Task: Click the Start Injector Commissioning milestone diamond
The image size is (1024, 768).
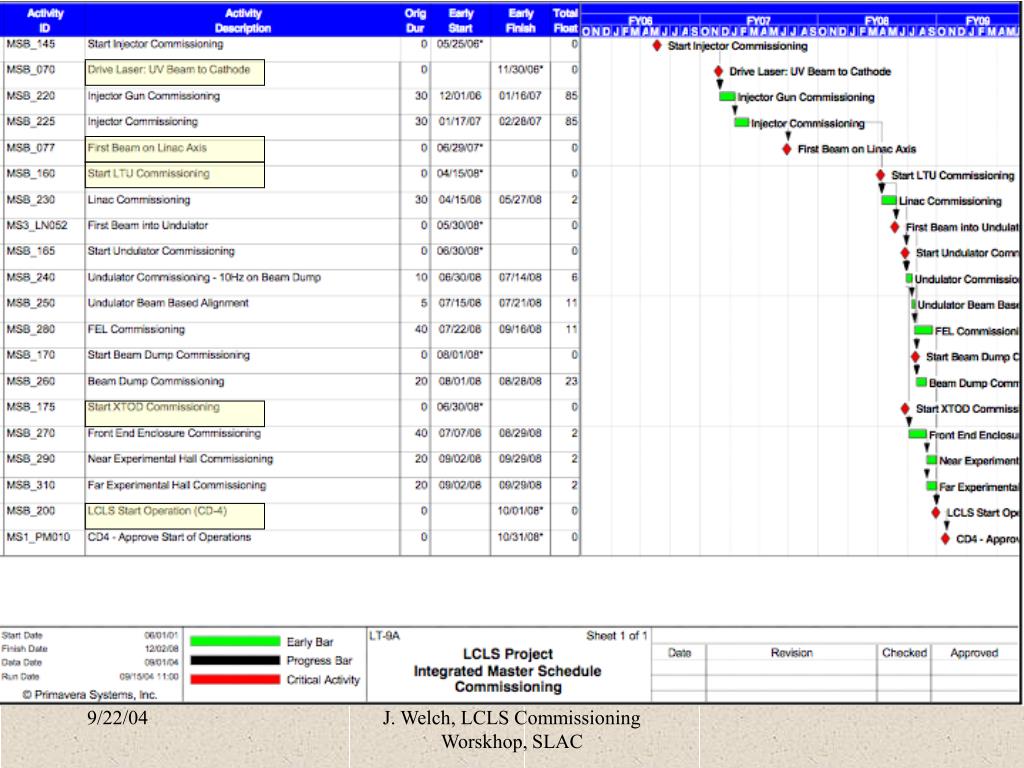Action: click(657, 45)
